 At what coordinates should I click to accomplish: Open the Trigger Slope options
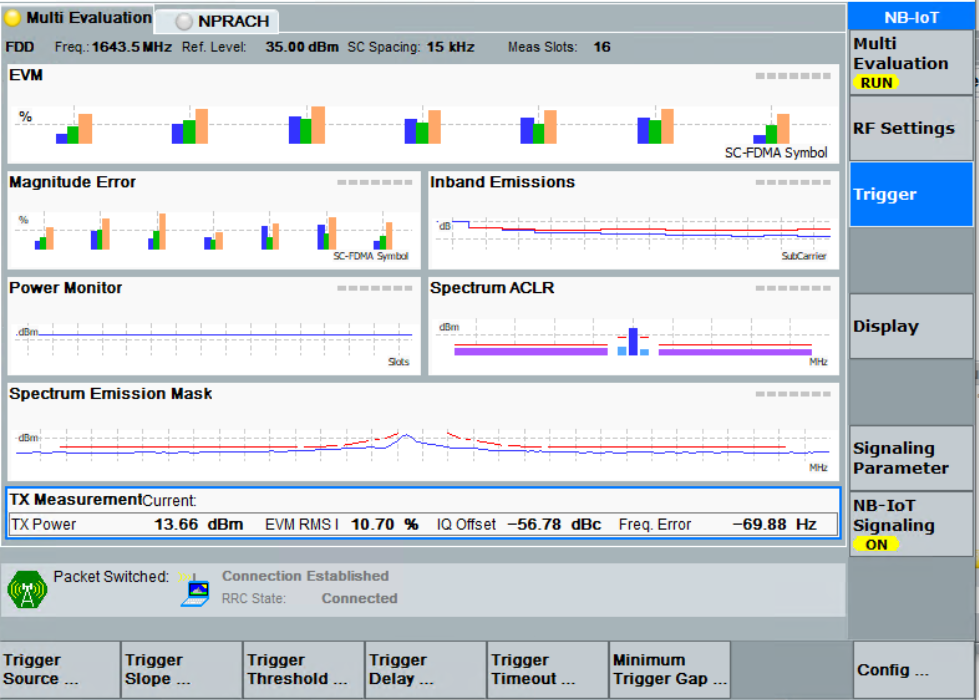[181, 669]
